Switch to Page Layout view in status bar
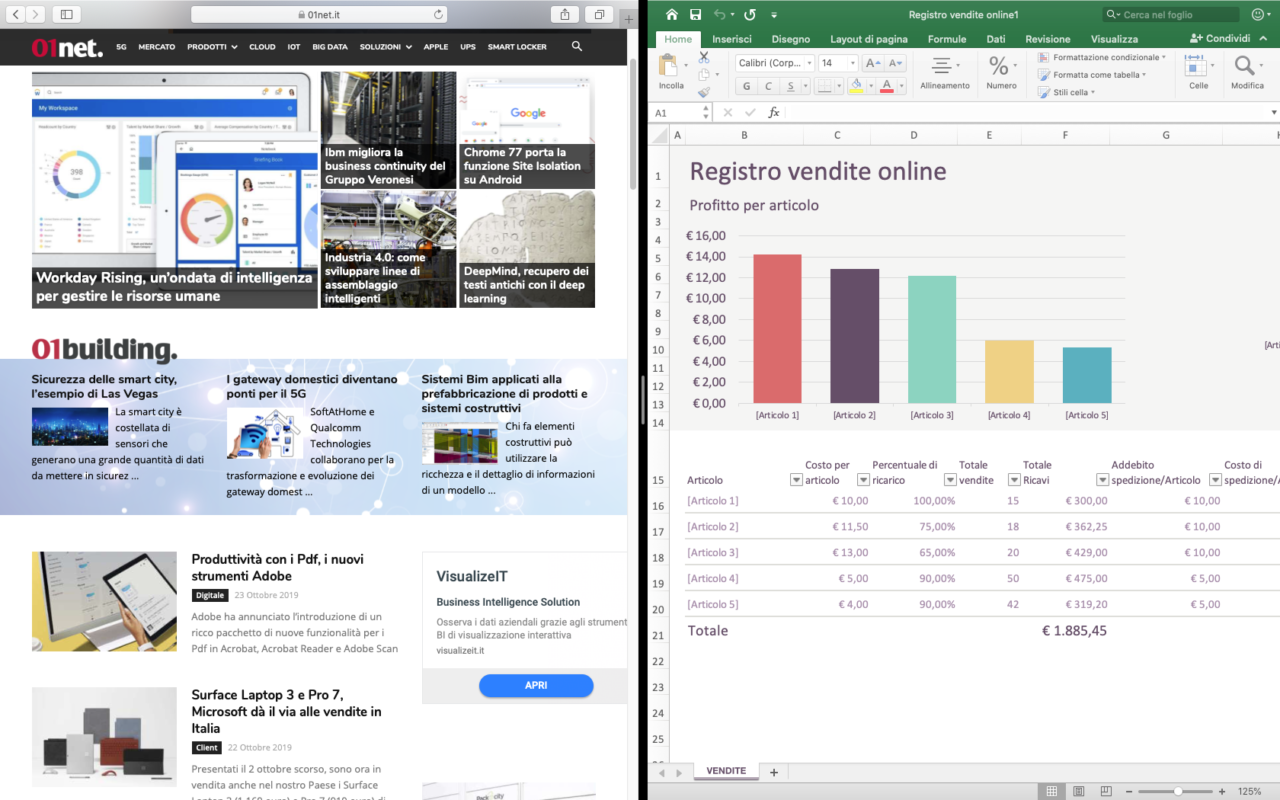 1078,791
